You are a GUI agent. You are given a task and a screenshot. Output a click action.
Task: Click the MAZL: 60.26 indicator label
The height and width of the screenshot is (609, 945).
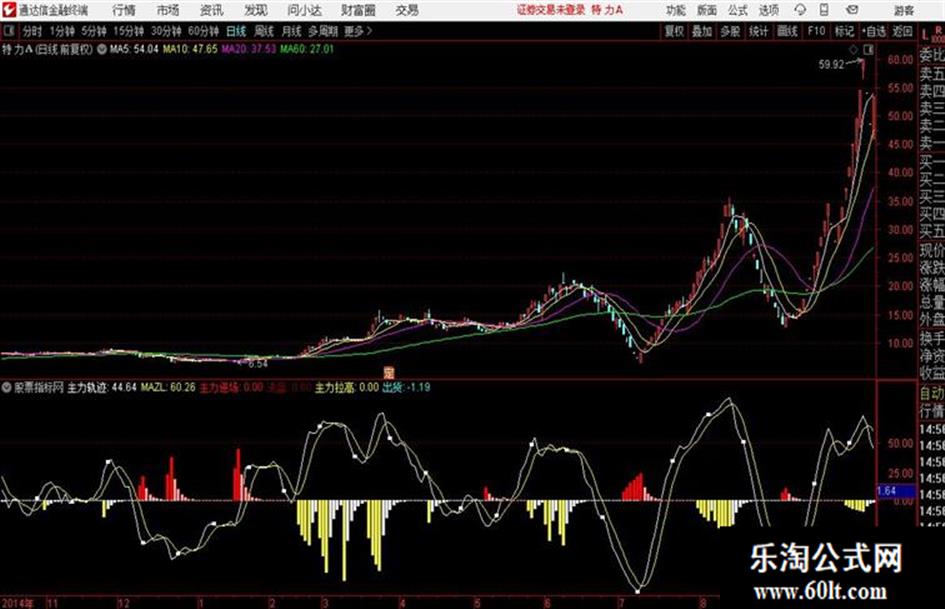168,387
